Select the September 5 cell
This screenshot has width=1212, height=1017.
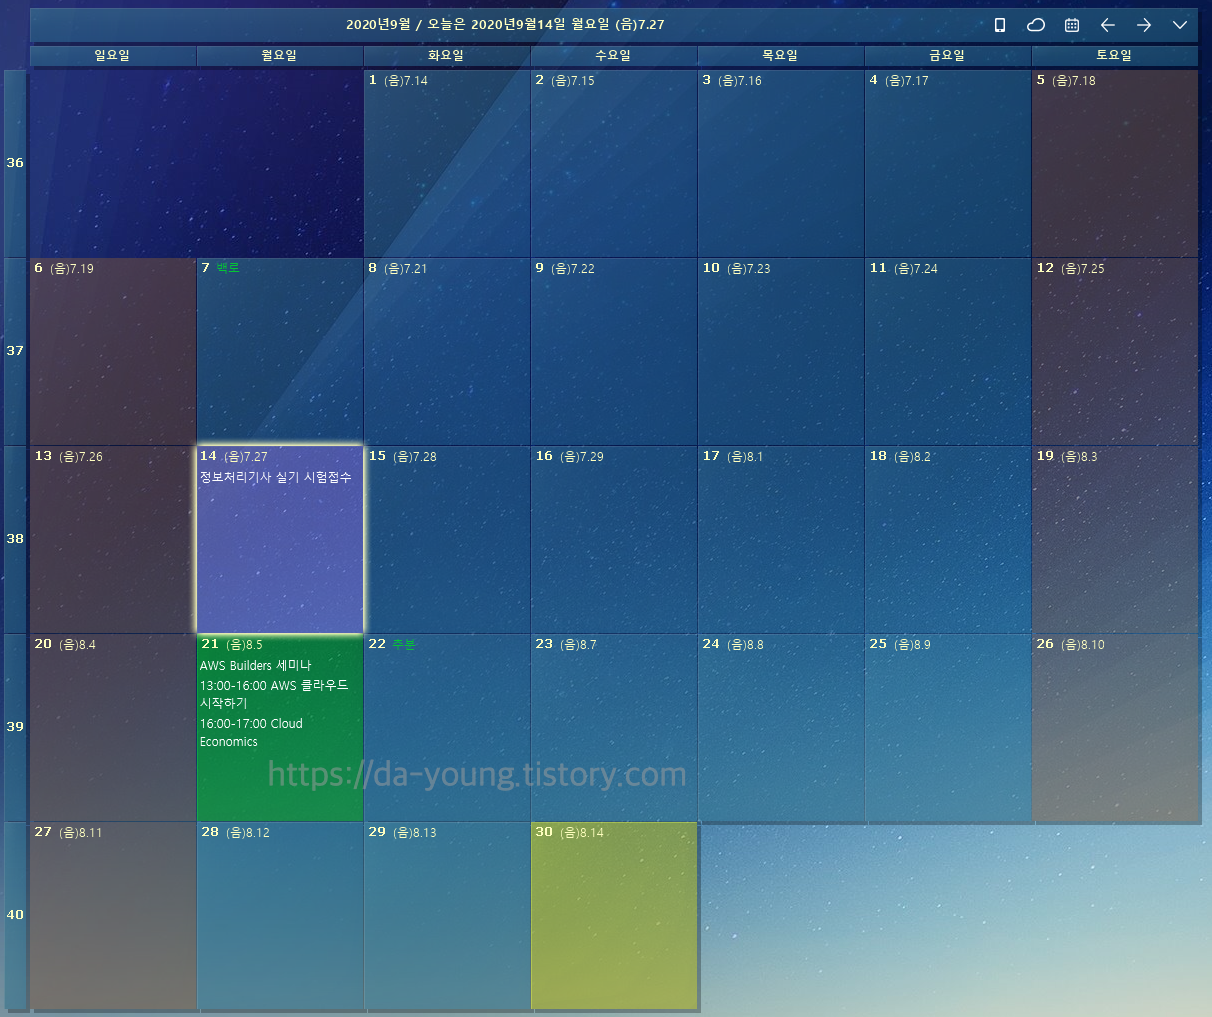click(x=1114, y=160)
